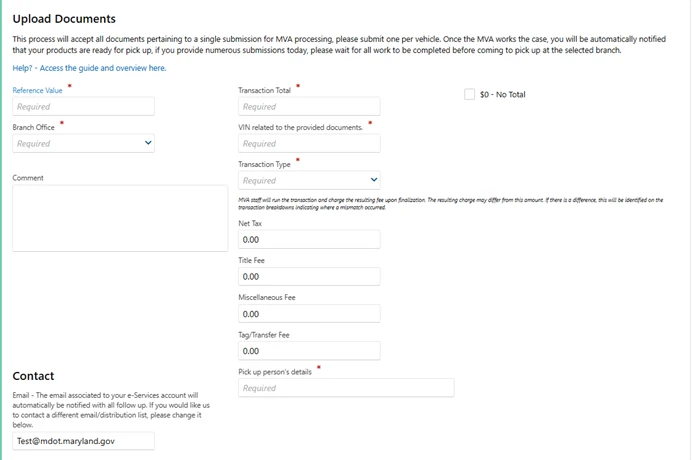Viewport: 692px width, 460px height.
Task: Focus the Reference Value input field
Action: point(83,106)
